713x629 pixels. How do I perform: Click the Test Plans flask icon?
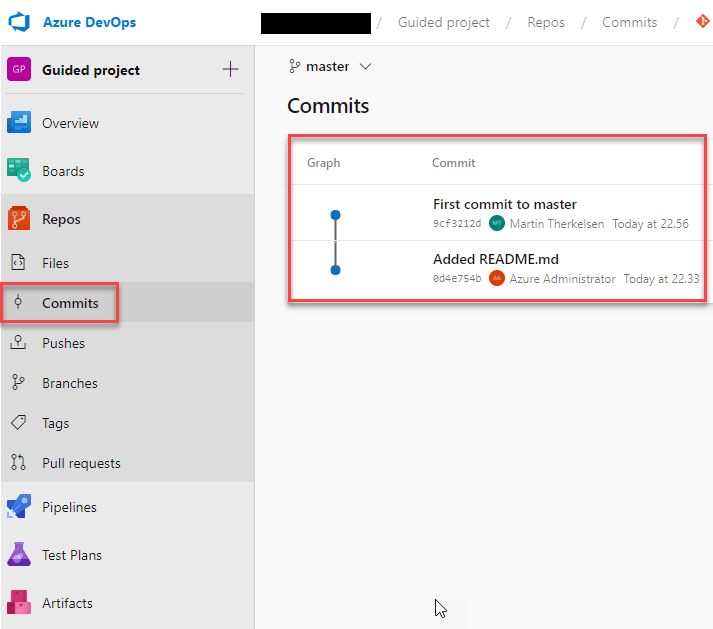point(19,554)
